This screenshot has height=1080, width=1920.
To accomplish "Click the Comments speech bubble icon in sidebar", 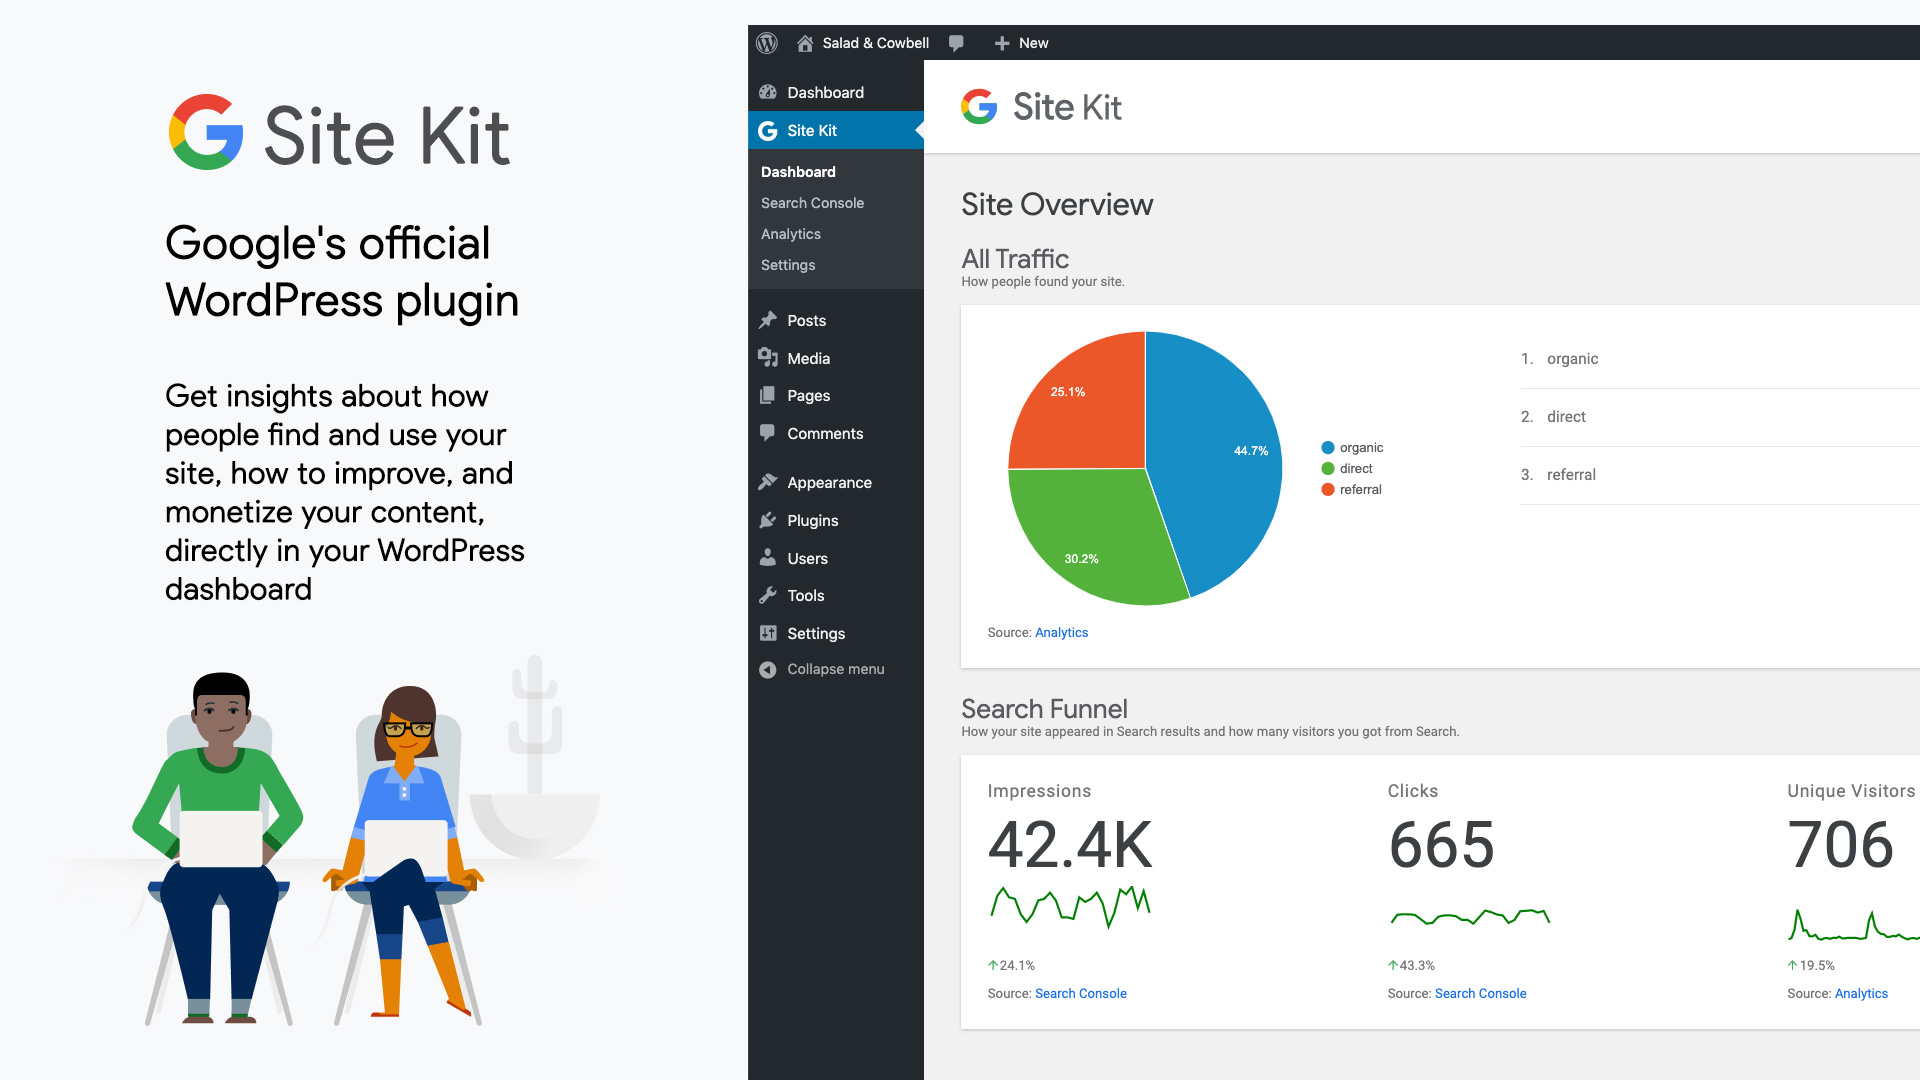I will coord(768,433).
